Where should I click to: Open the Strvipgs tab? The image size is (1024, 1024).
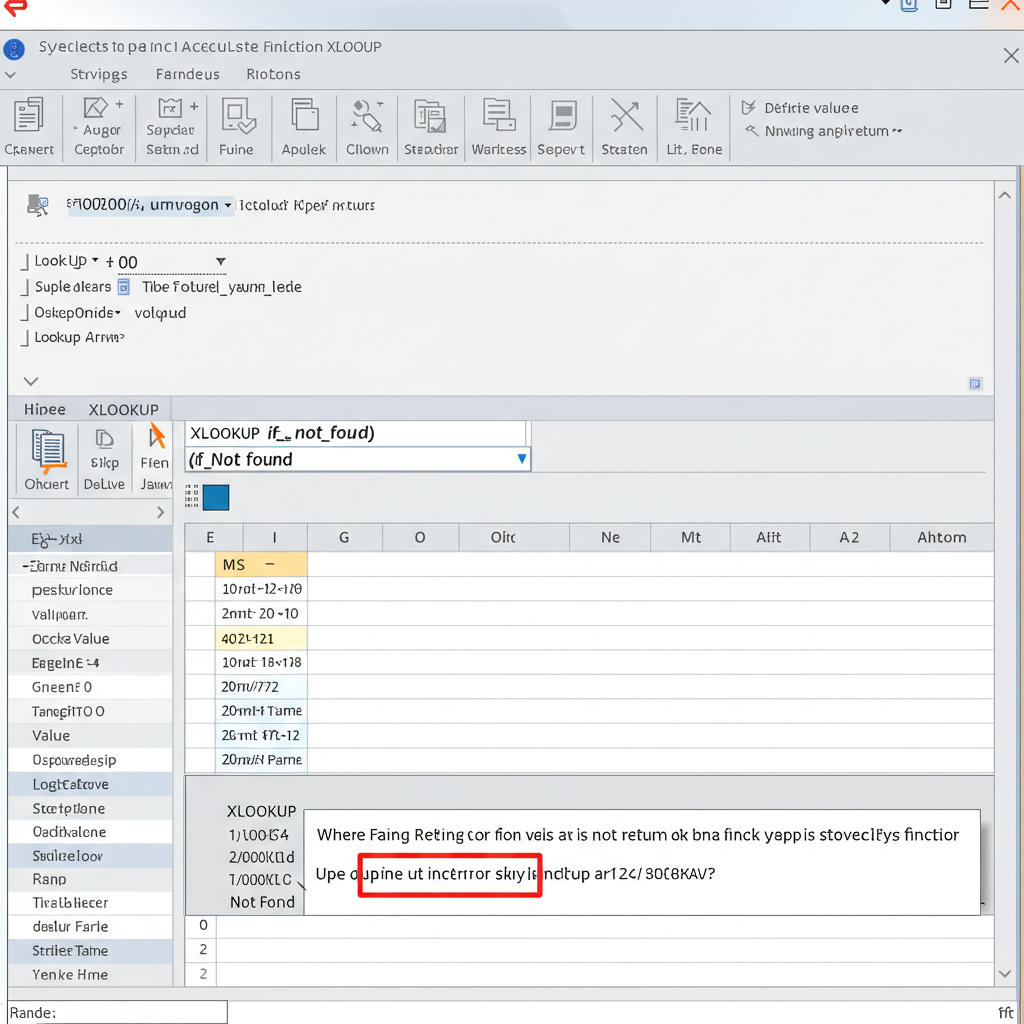point(99,74)
